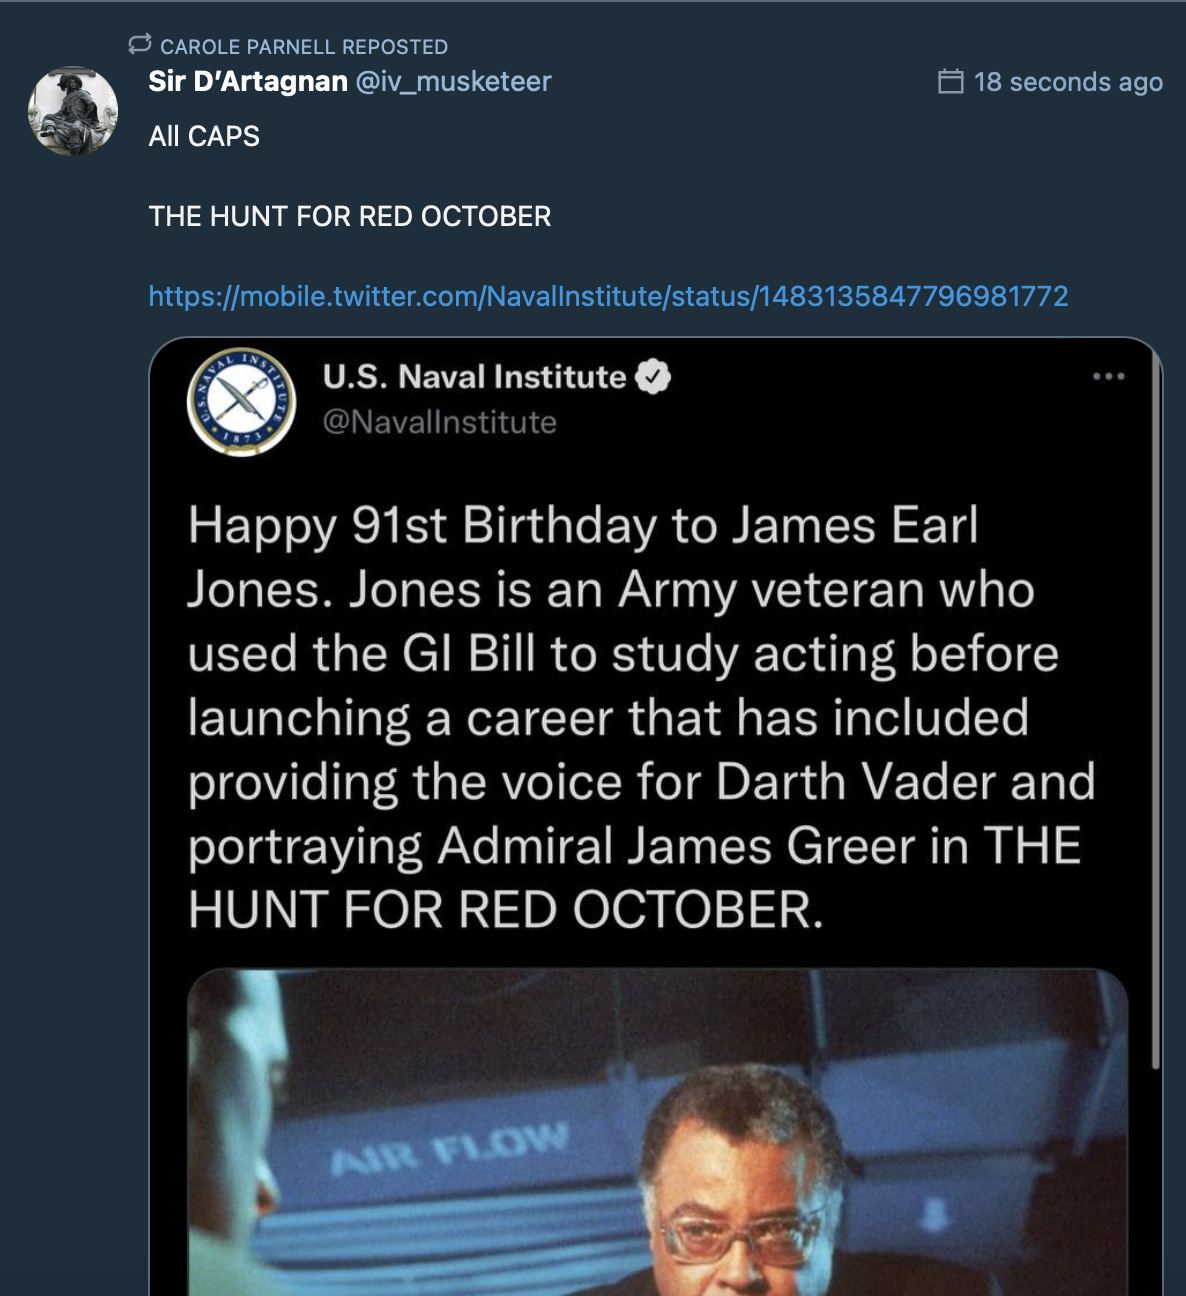Click the U.S. Naval Institute seal logo
The image size is (1186, 1296).
(241, 402)
